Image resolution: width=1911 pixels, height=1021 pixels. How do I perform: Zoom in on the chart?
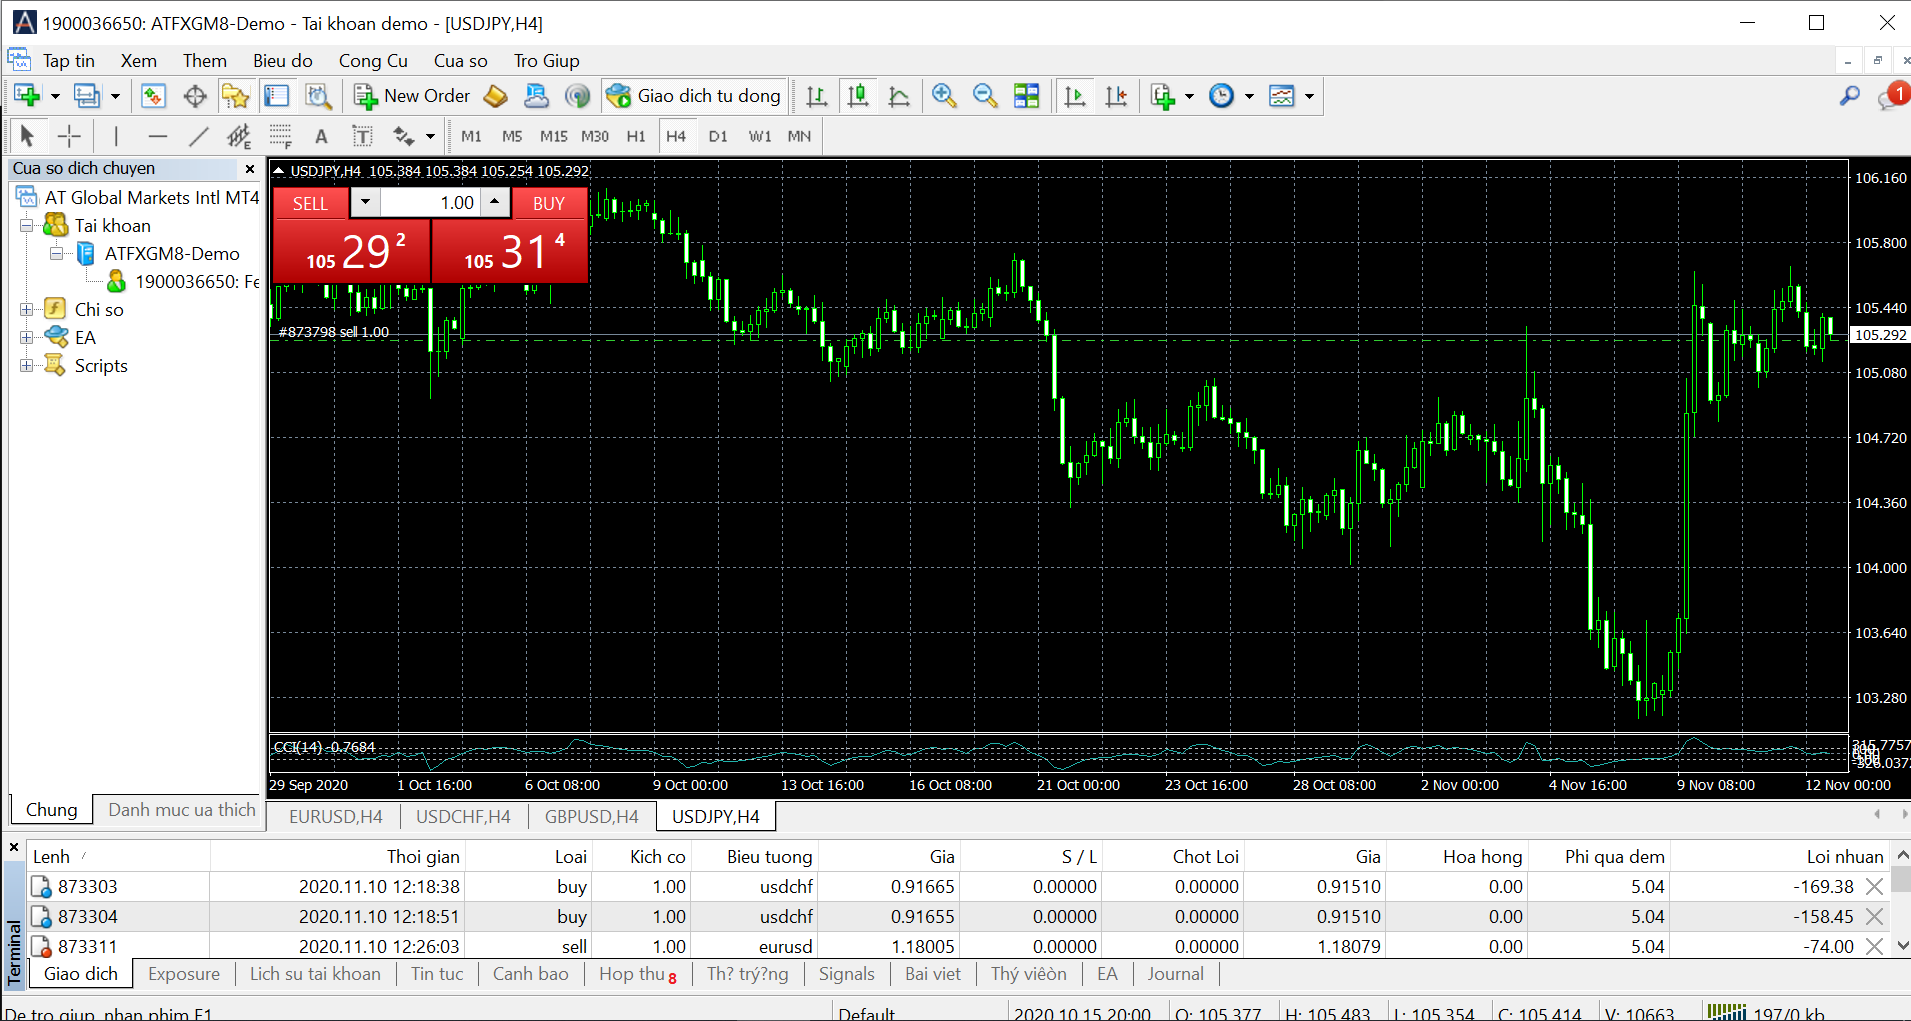point(943,96)
